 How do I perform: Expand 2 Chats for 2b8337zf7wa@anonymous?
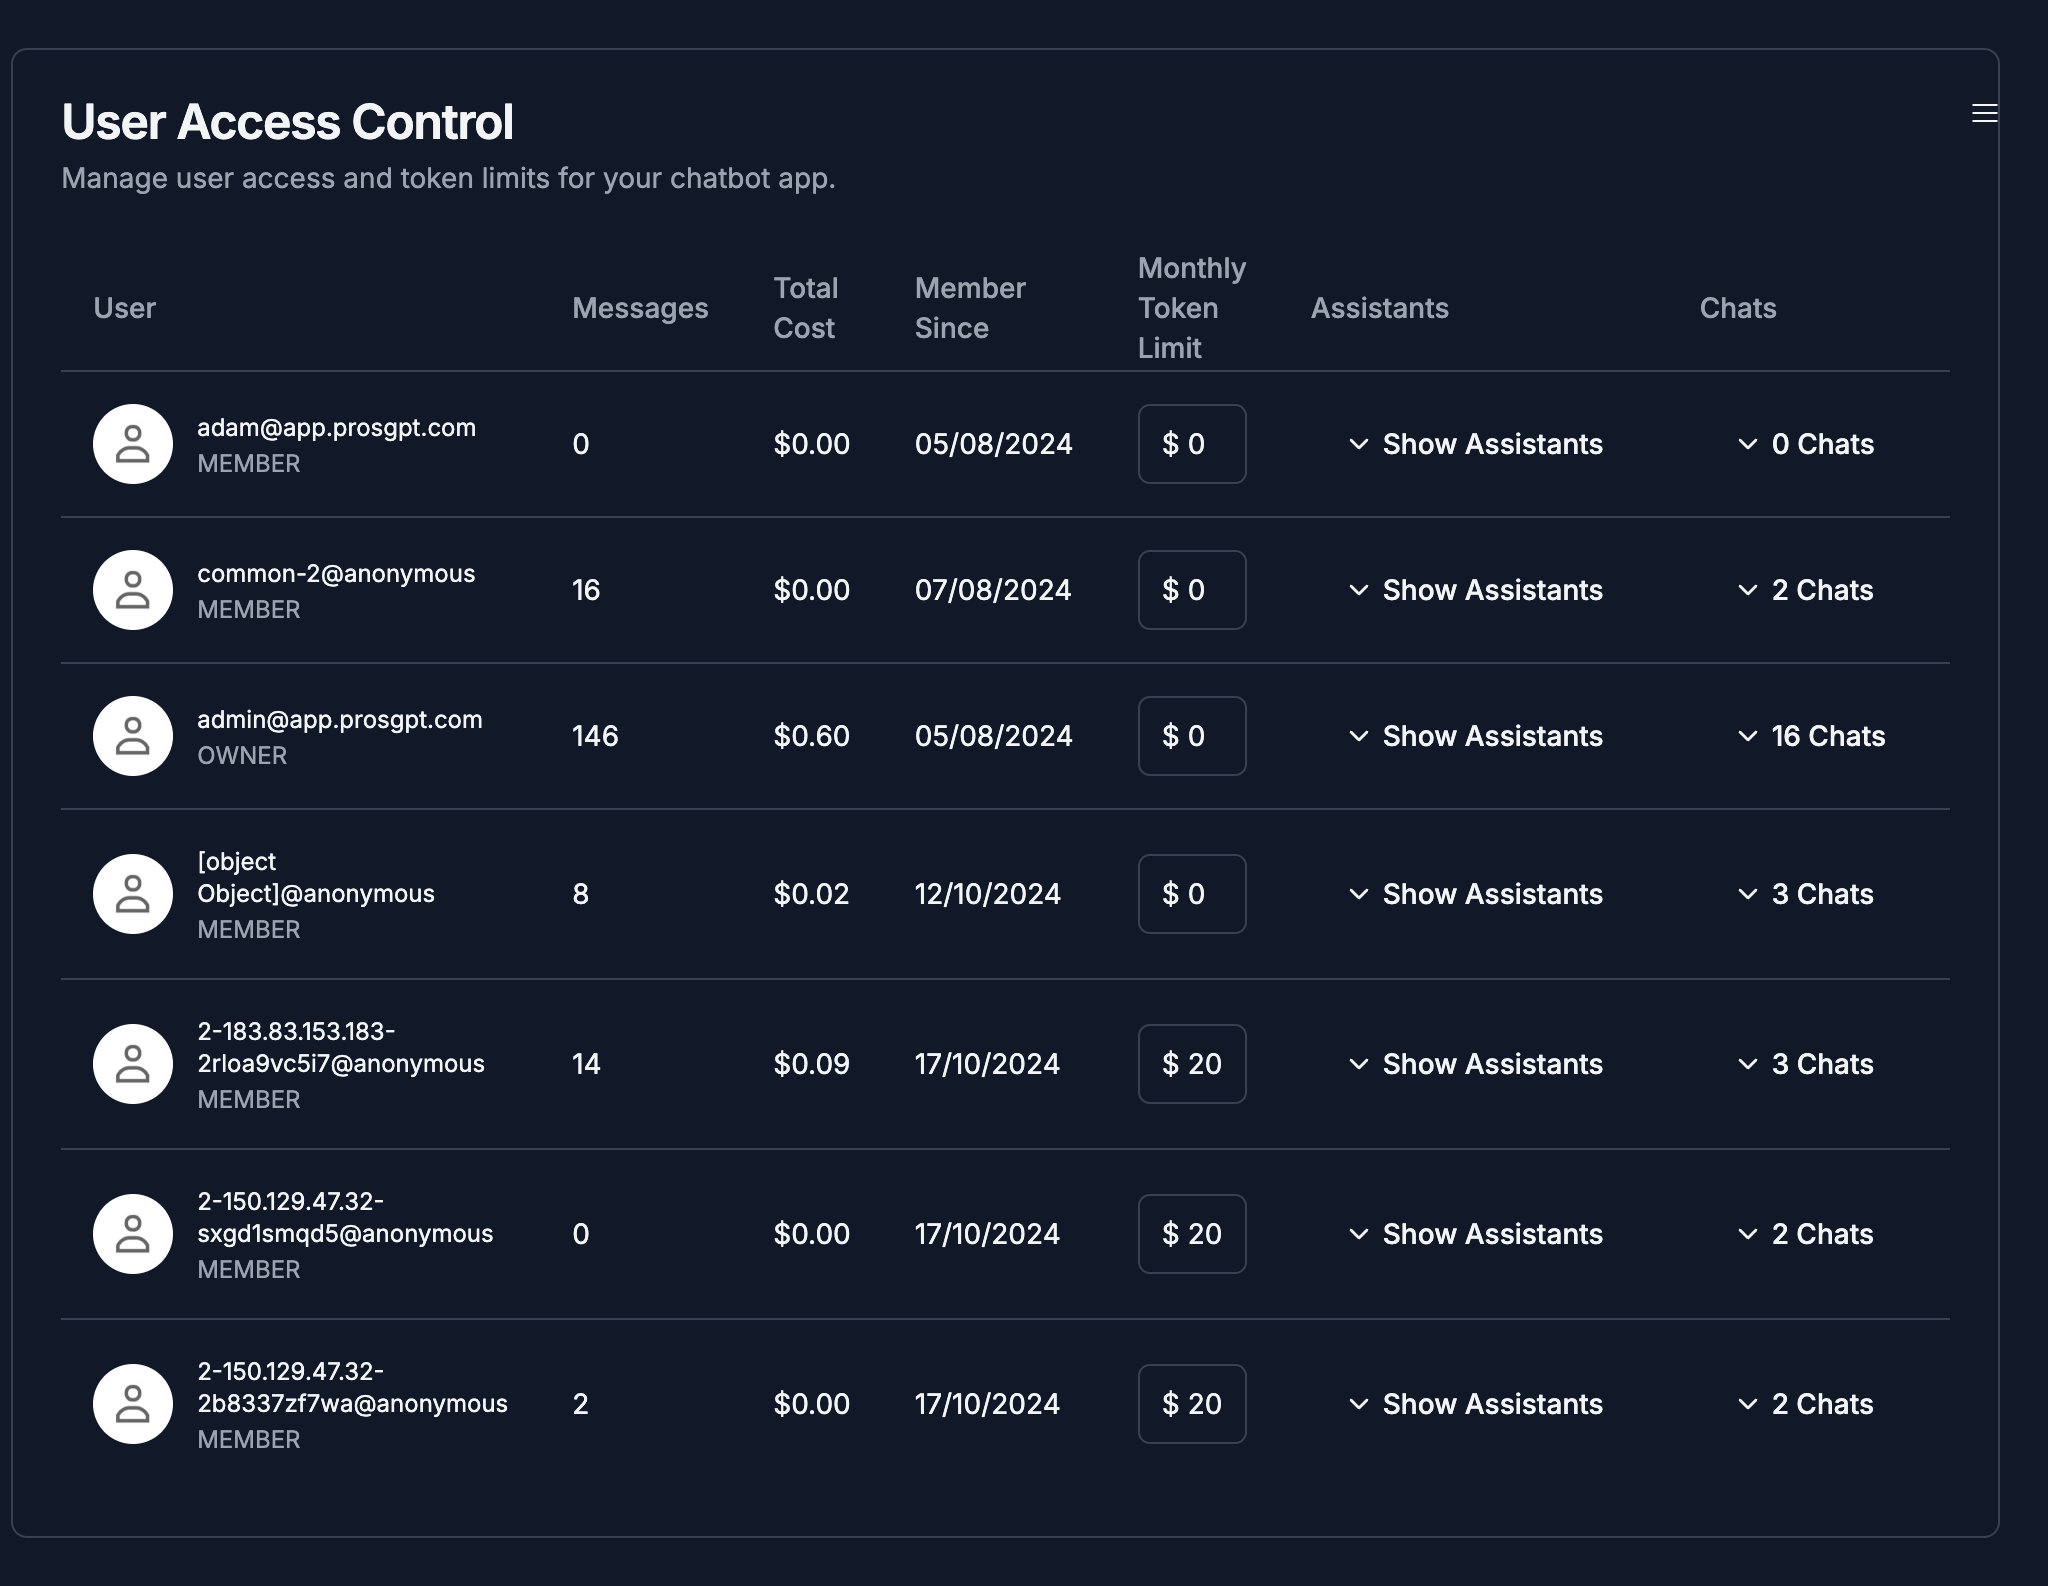pos(1805,1404)
